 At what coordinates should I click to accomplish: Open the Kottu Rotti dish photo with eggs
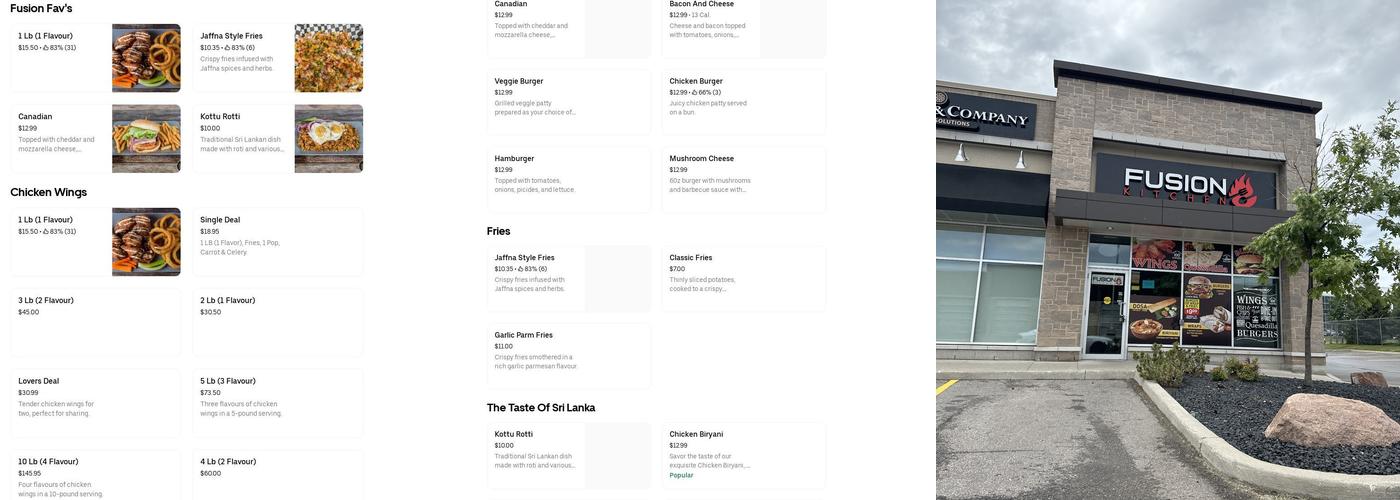[328, 138]
